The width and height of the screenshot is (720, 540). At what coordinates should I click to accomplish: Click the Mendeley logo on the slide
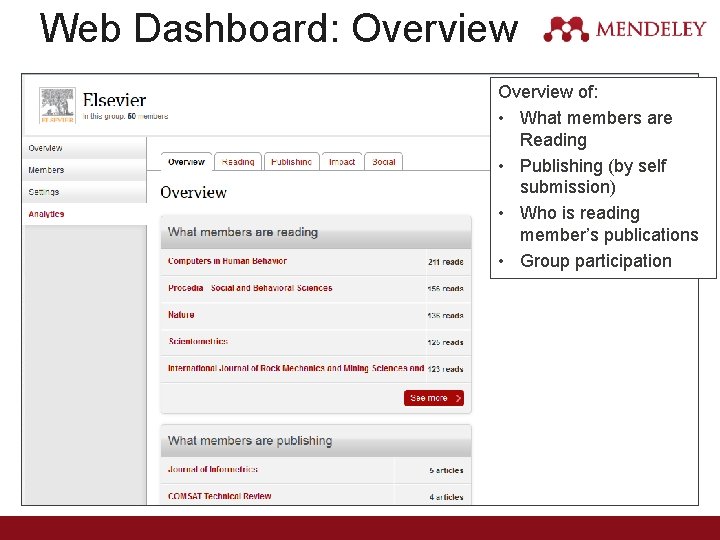click(624, 29)
